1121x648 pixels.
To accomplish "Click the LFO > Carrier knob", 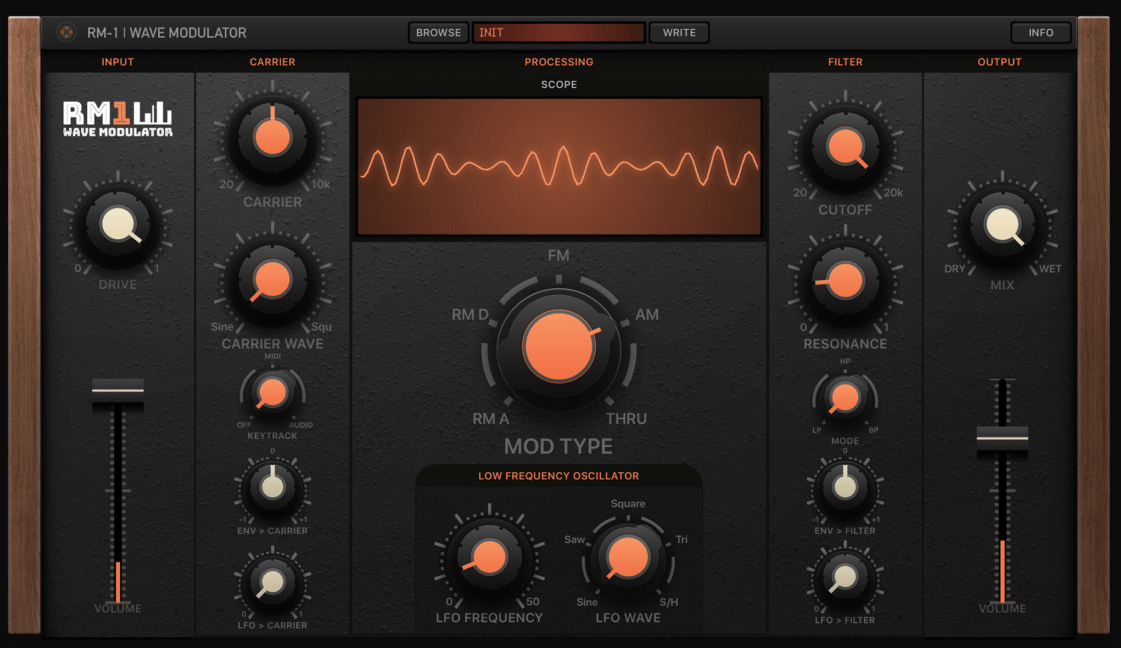I will click(272, 582).
